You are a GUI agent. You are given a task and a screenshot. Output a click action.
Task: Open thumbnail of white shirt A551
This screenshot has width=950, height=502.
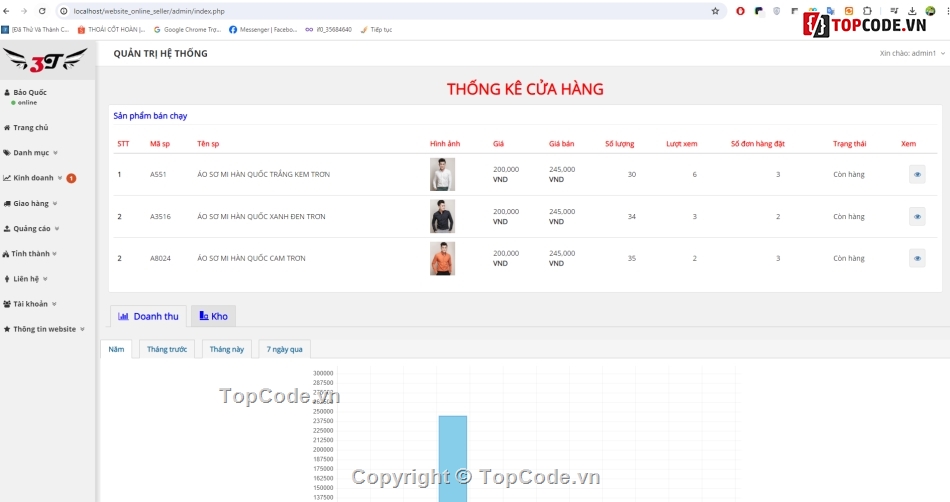(x=442, y=174)
